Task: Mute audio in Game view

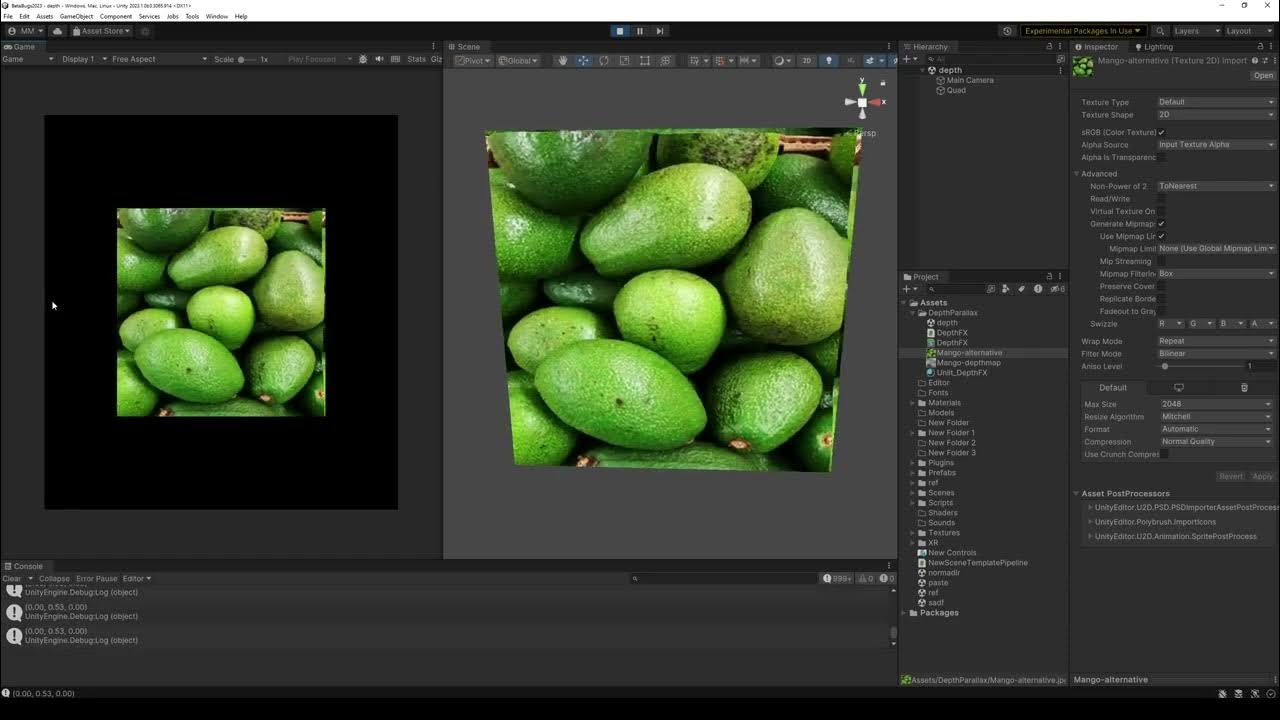Action: click(x=379, y=59)
